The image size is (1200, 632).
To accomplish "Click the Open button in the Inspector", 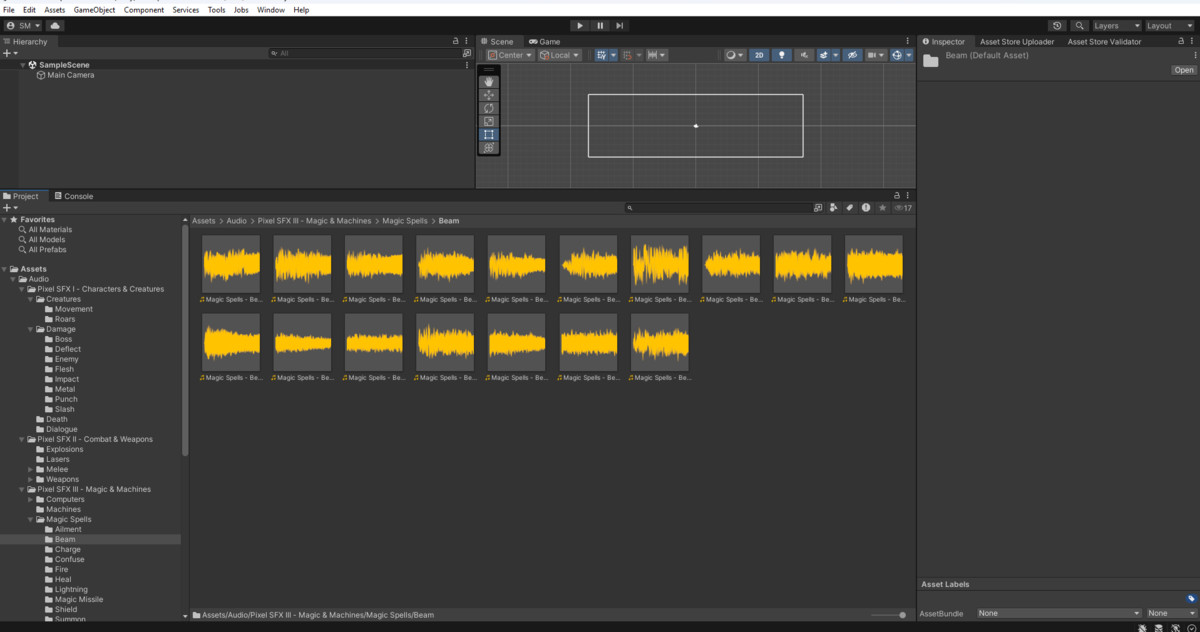I will point(1184,69).
